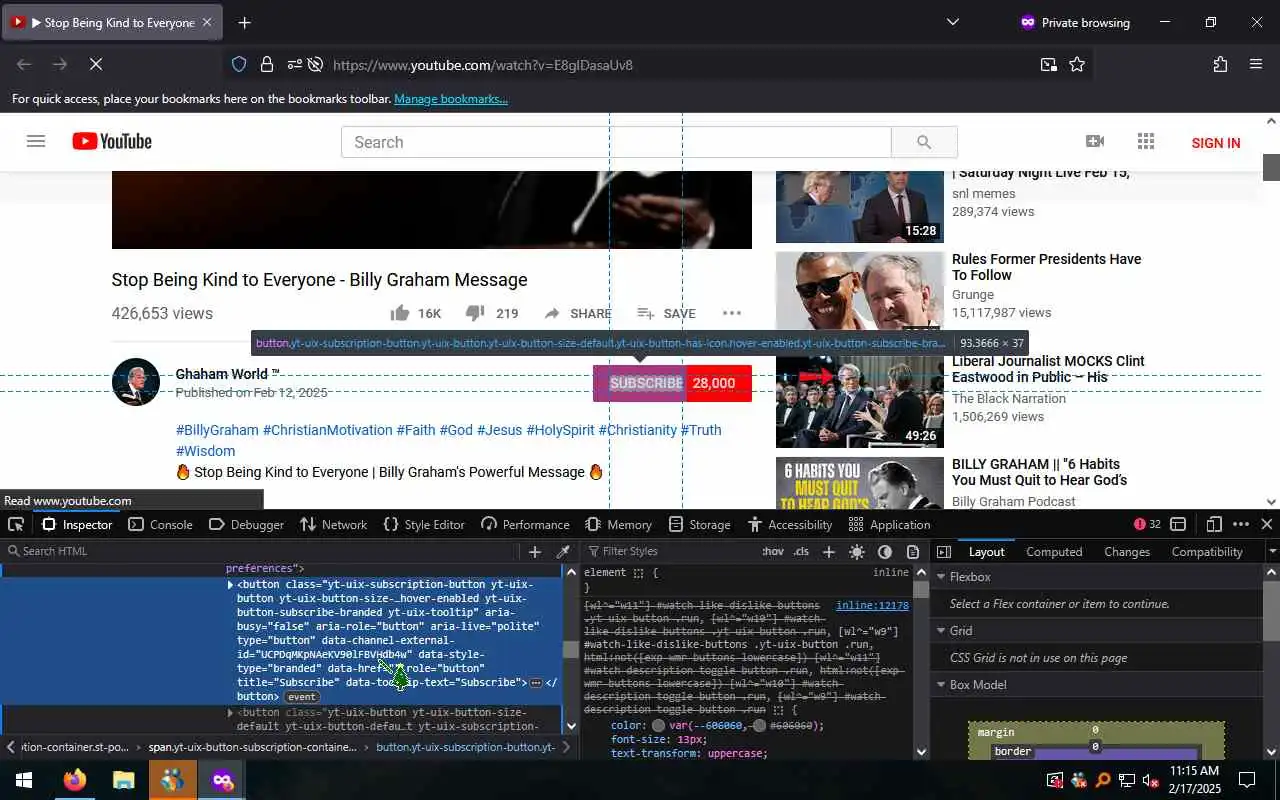
Task: Open the Windows Start button
Action: click(x=22, y=780)
